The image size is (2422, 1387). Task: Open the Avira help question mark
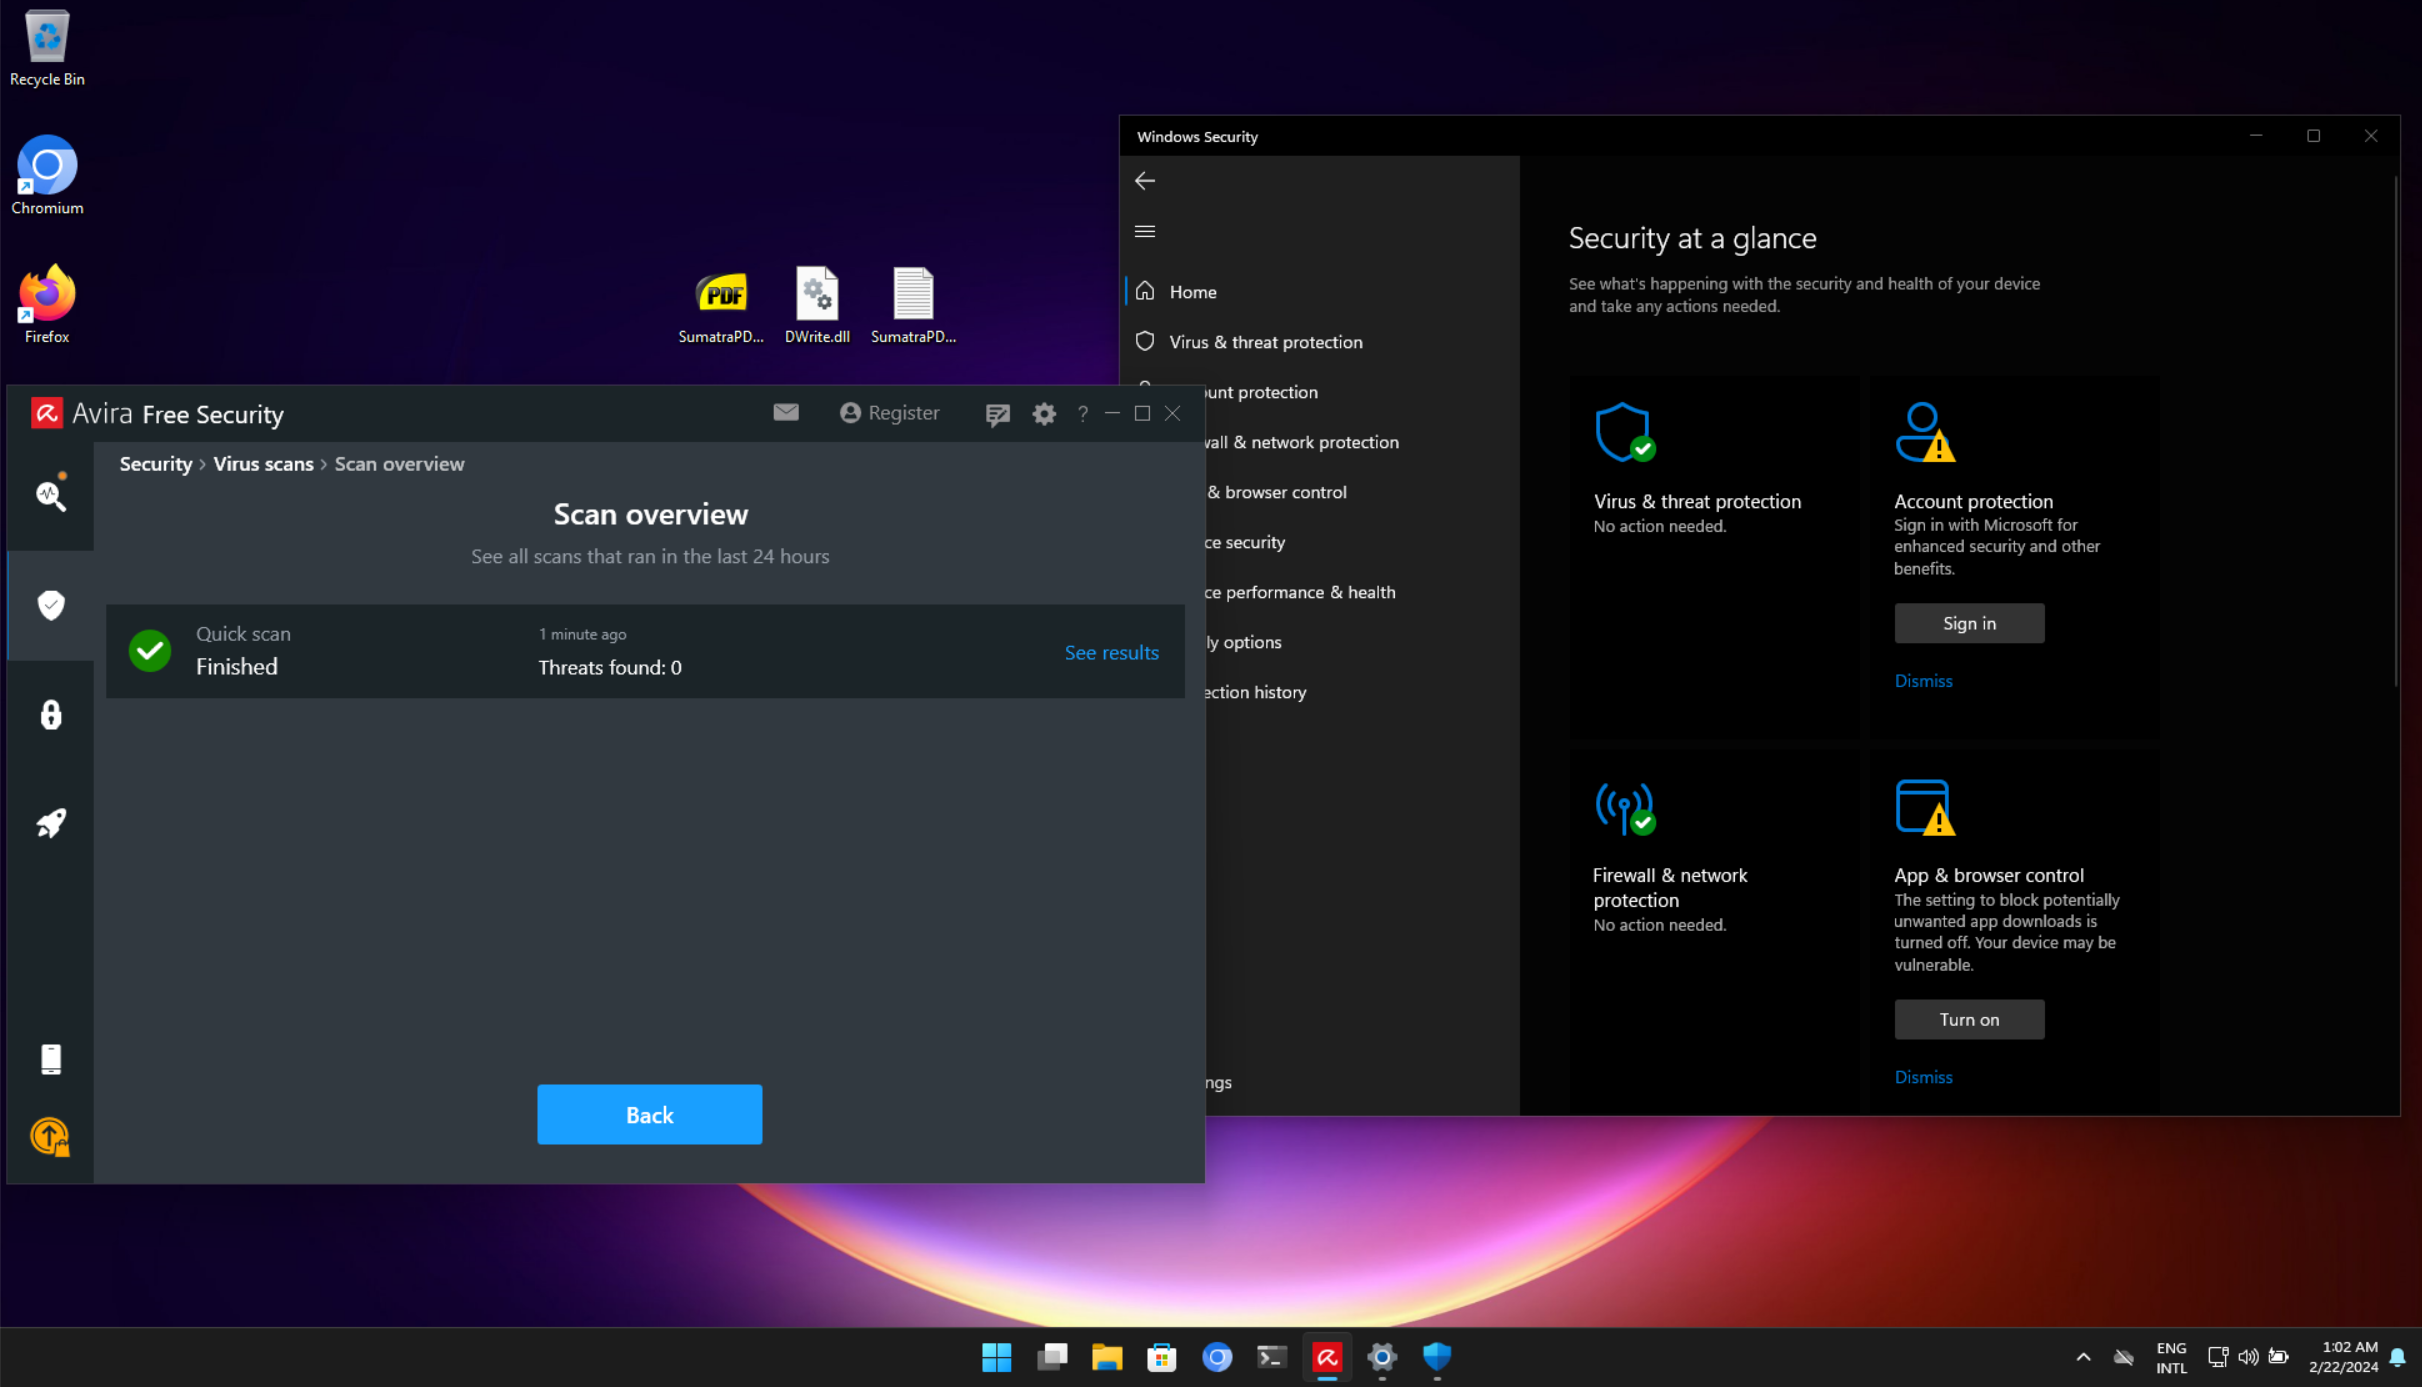(1083, 414)
